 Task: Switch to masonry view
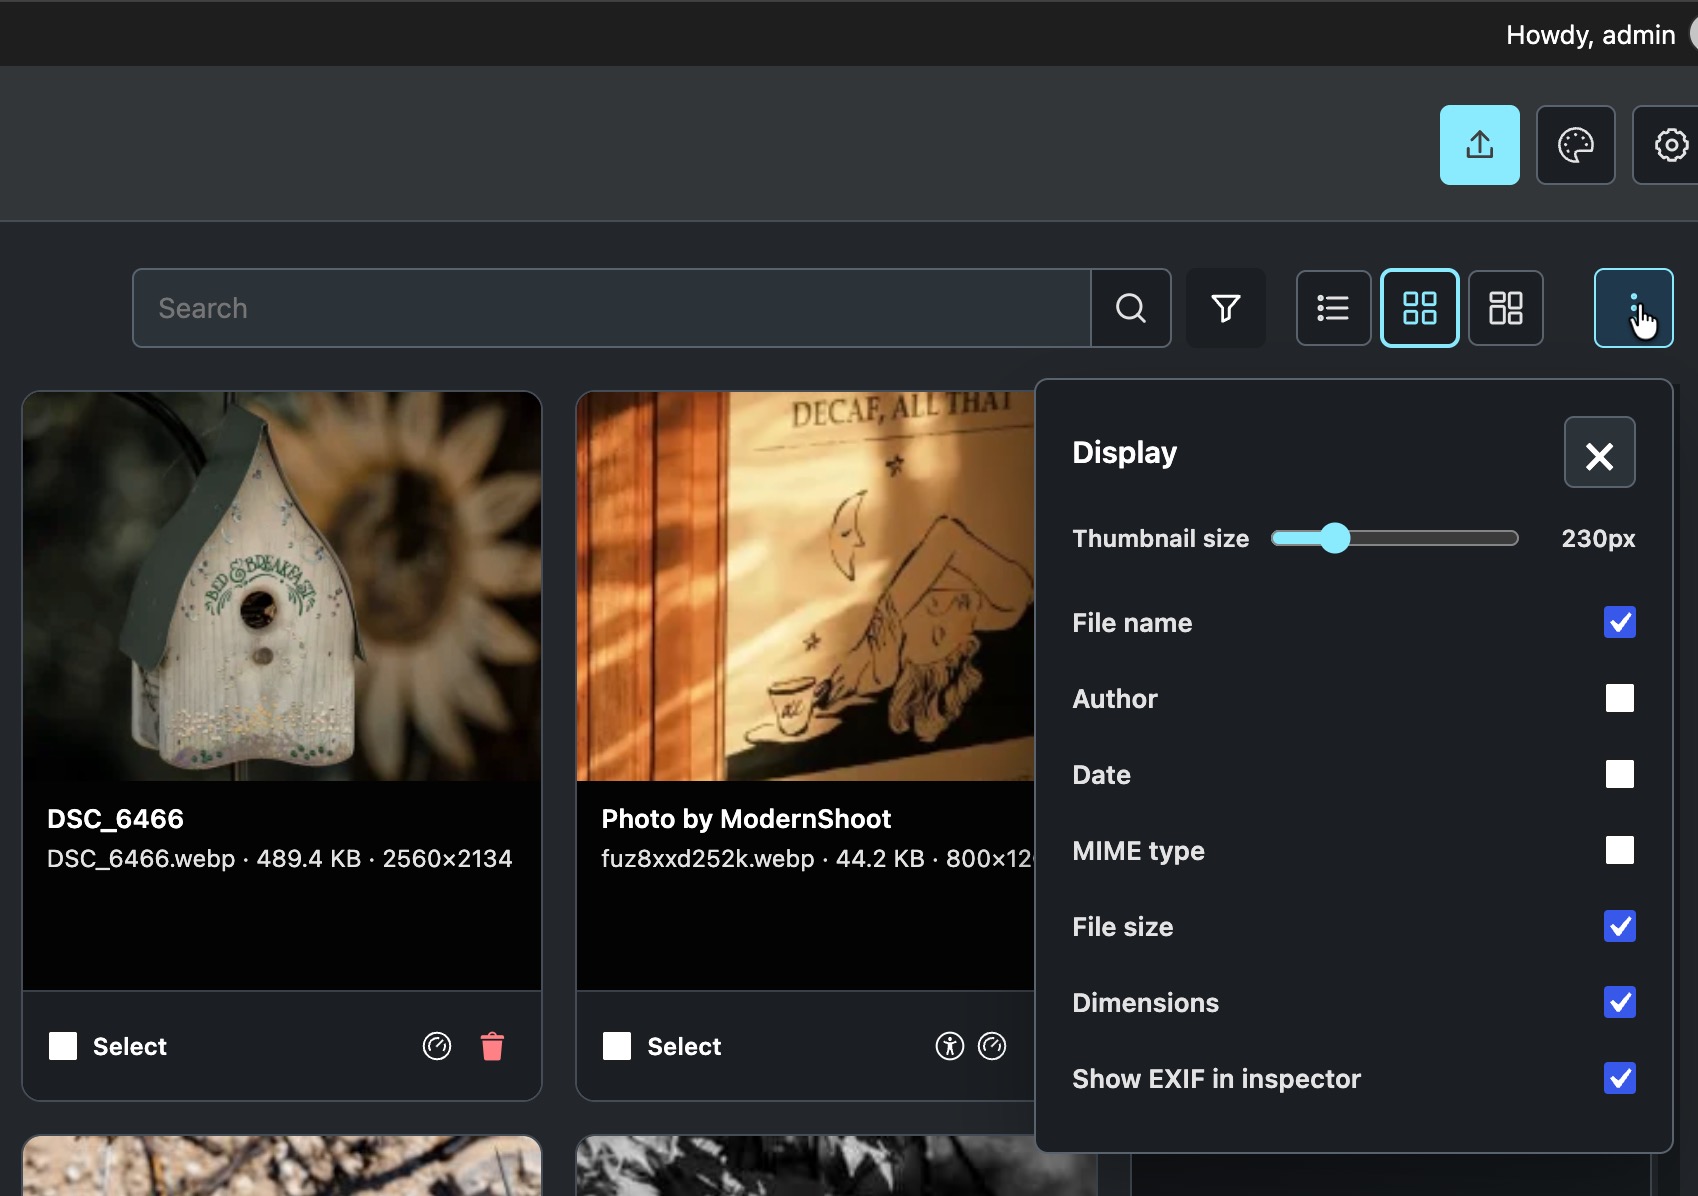(1505, 308)
